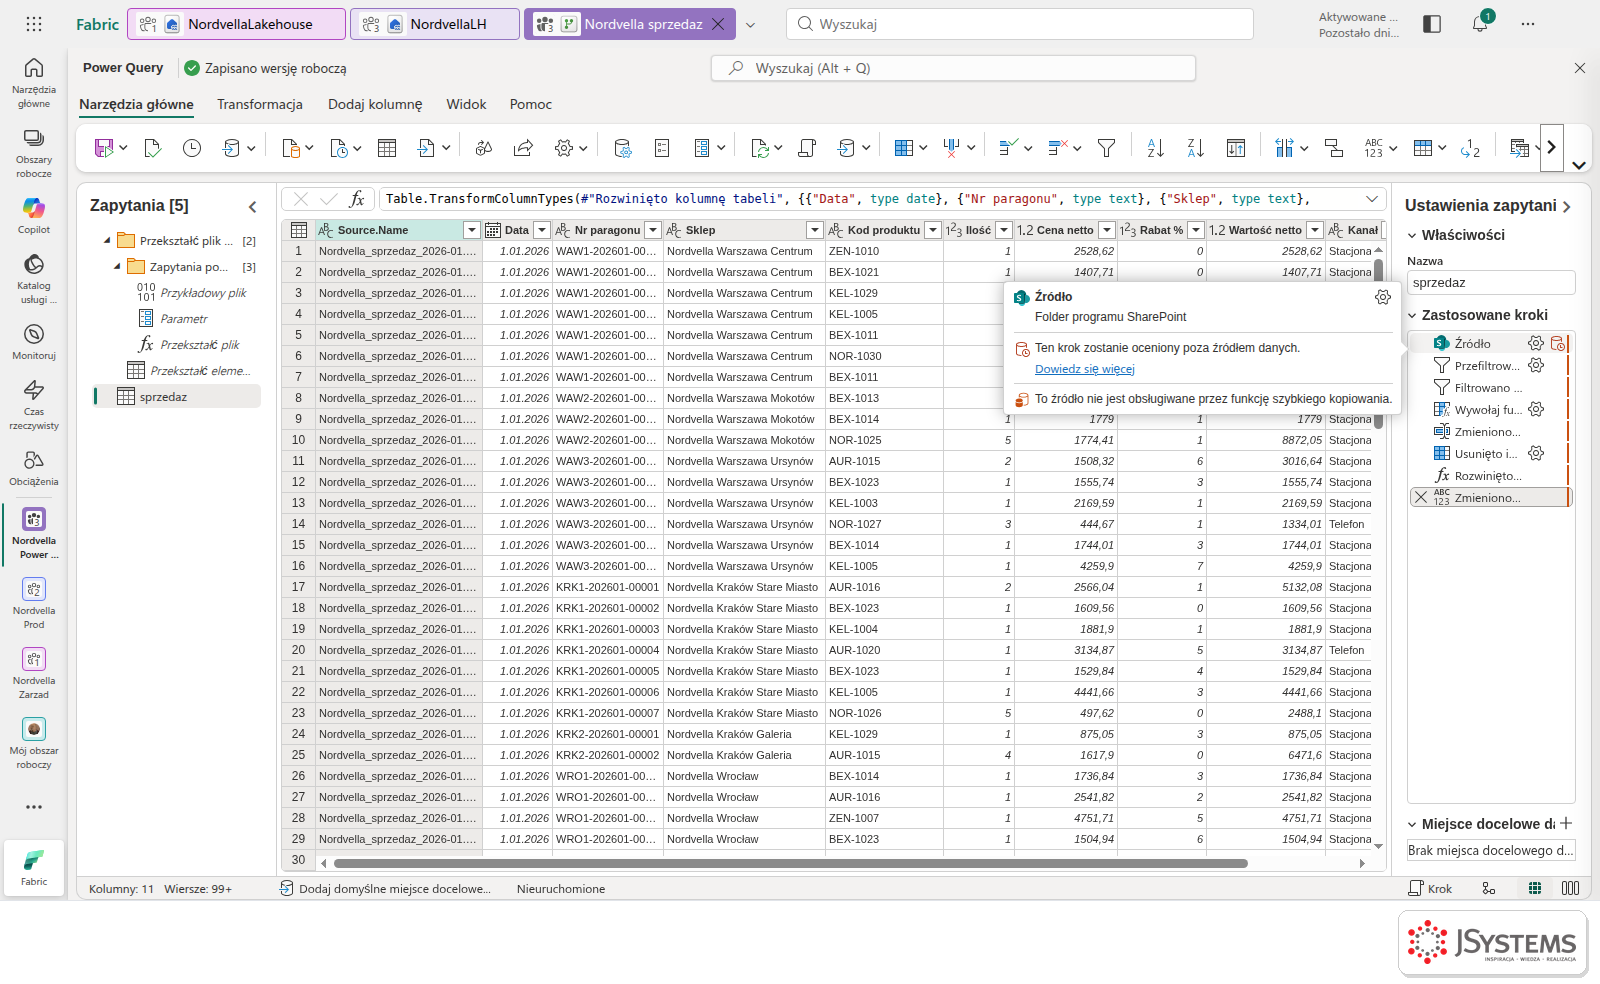This screenshot has height=984, width=1600.
Task: Switch to Dodaj kolumnę ribbon tab
Action: [x=375, y=104]
